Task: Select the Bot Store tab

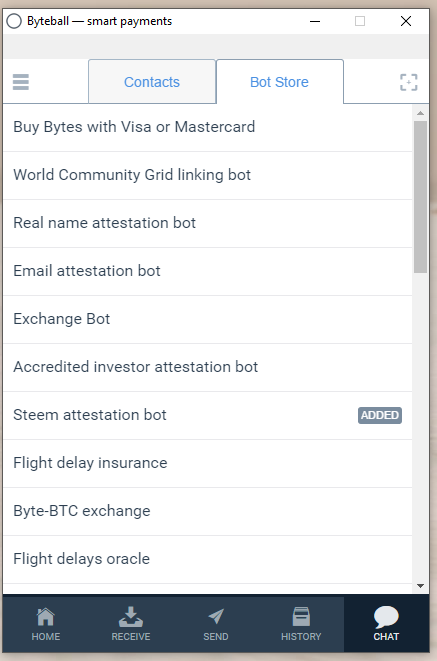Action: coord(279,82)
